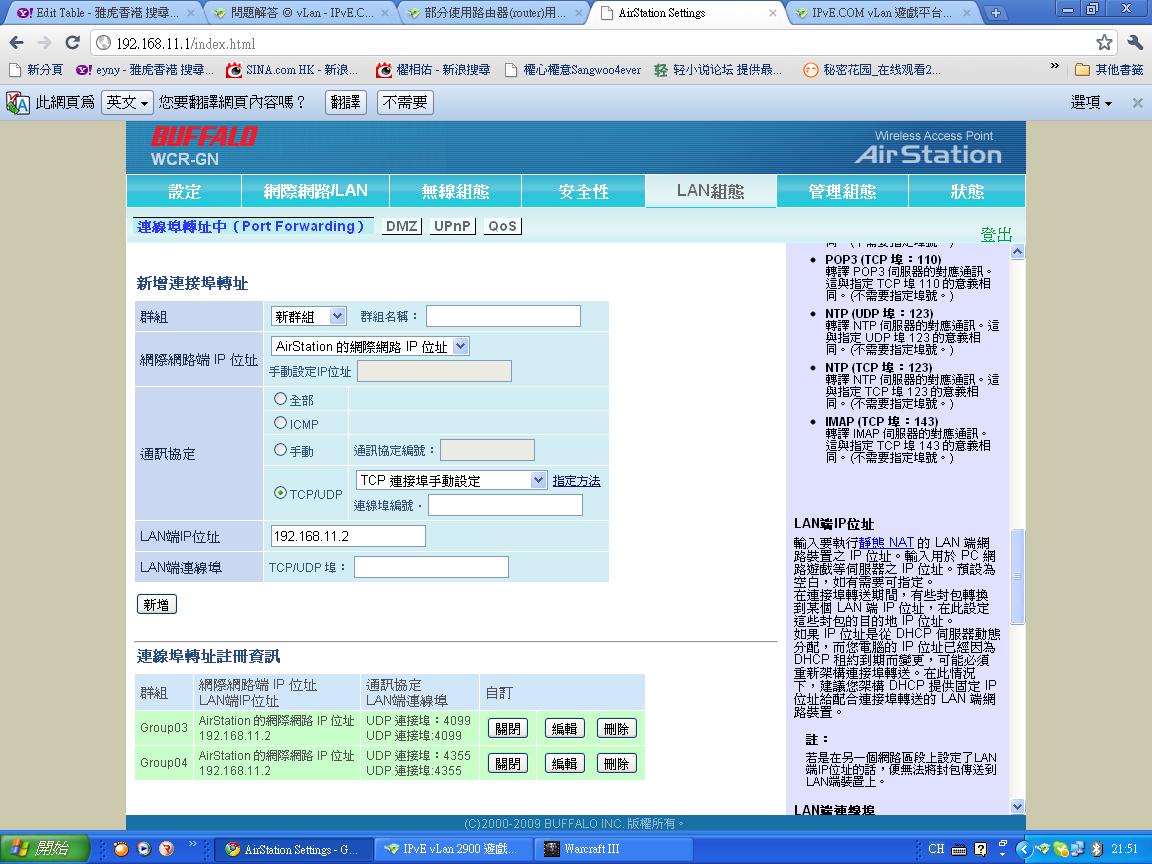Go back in browser history
The height and width of the screenshot is (864, 1152).
pyautogui.click(x=16, y=43)
